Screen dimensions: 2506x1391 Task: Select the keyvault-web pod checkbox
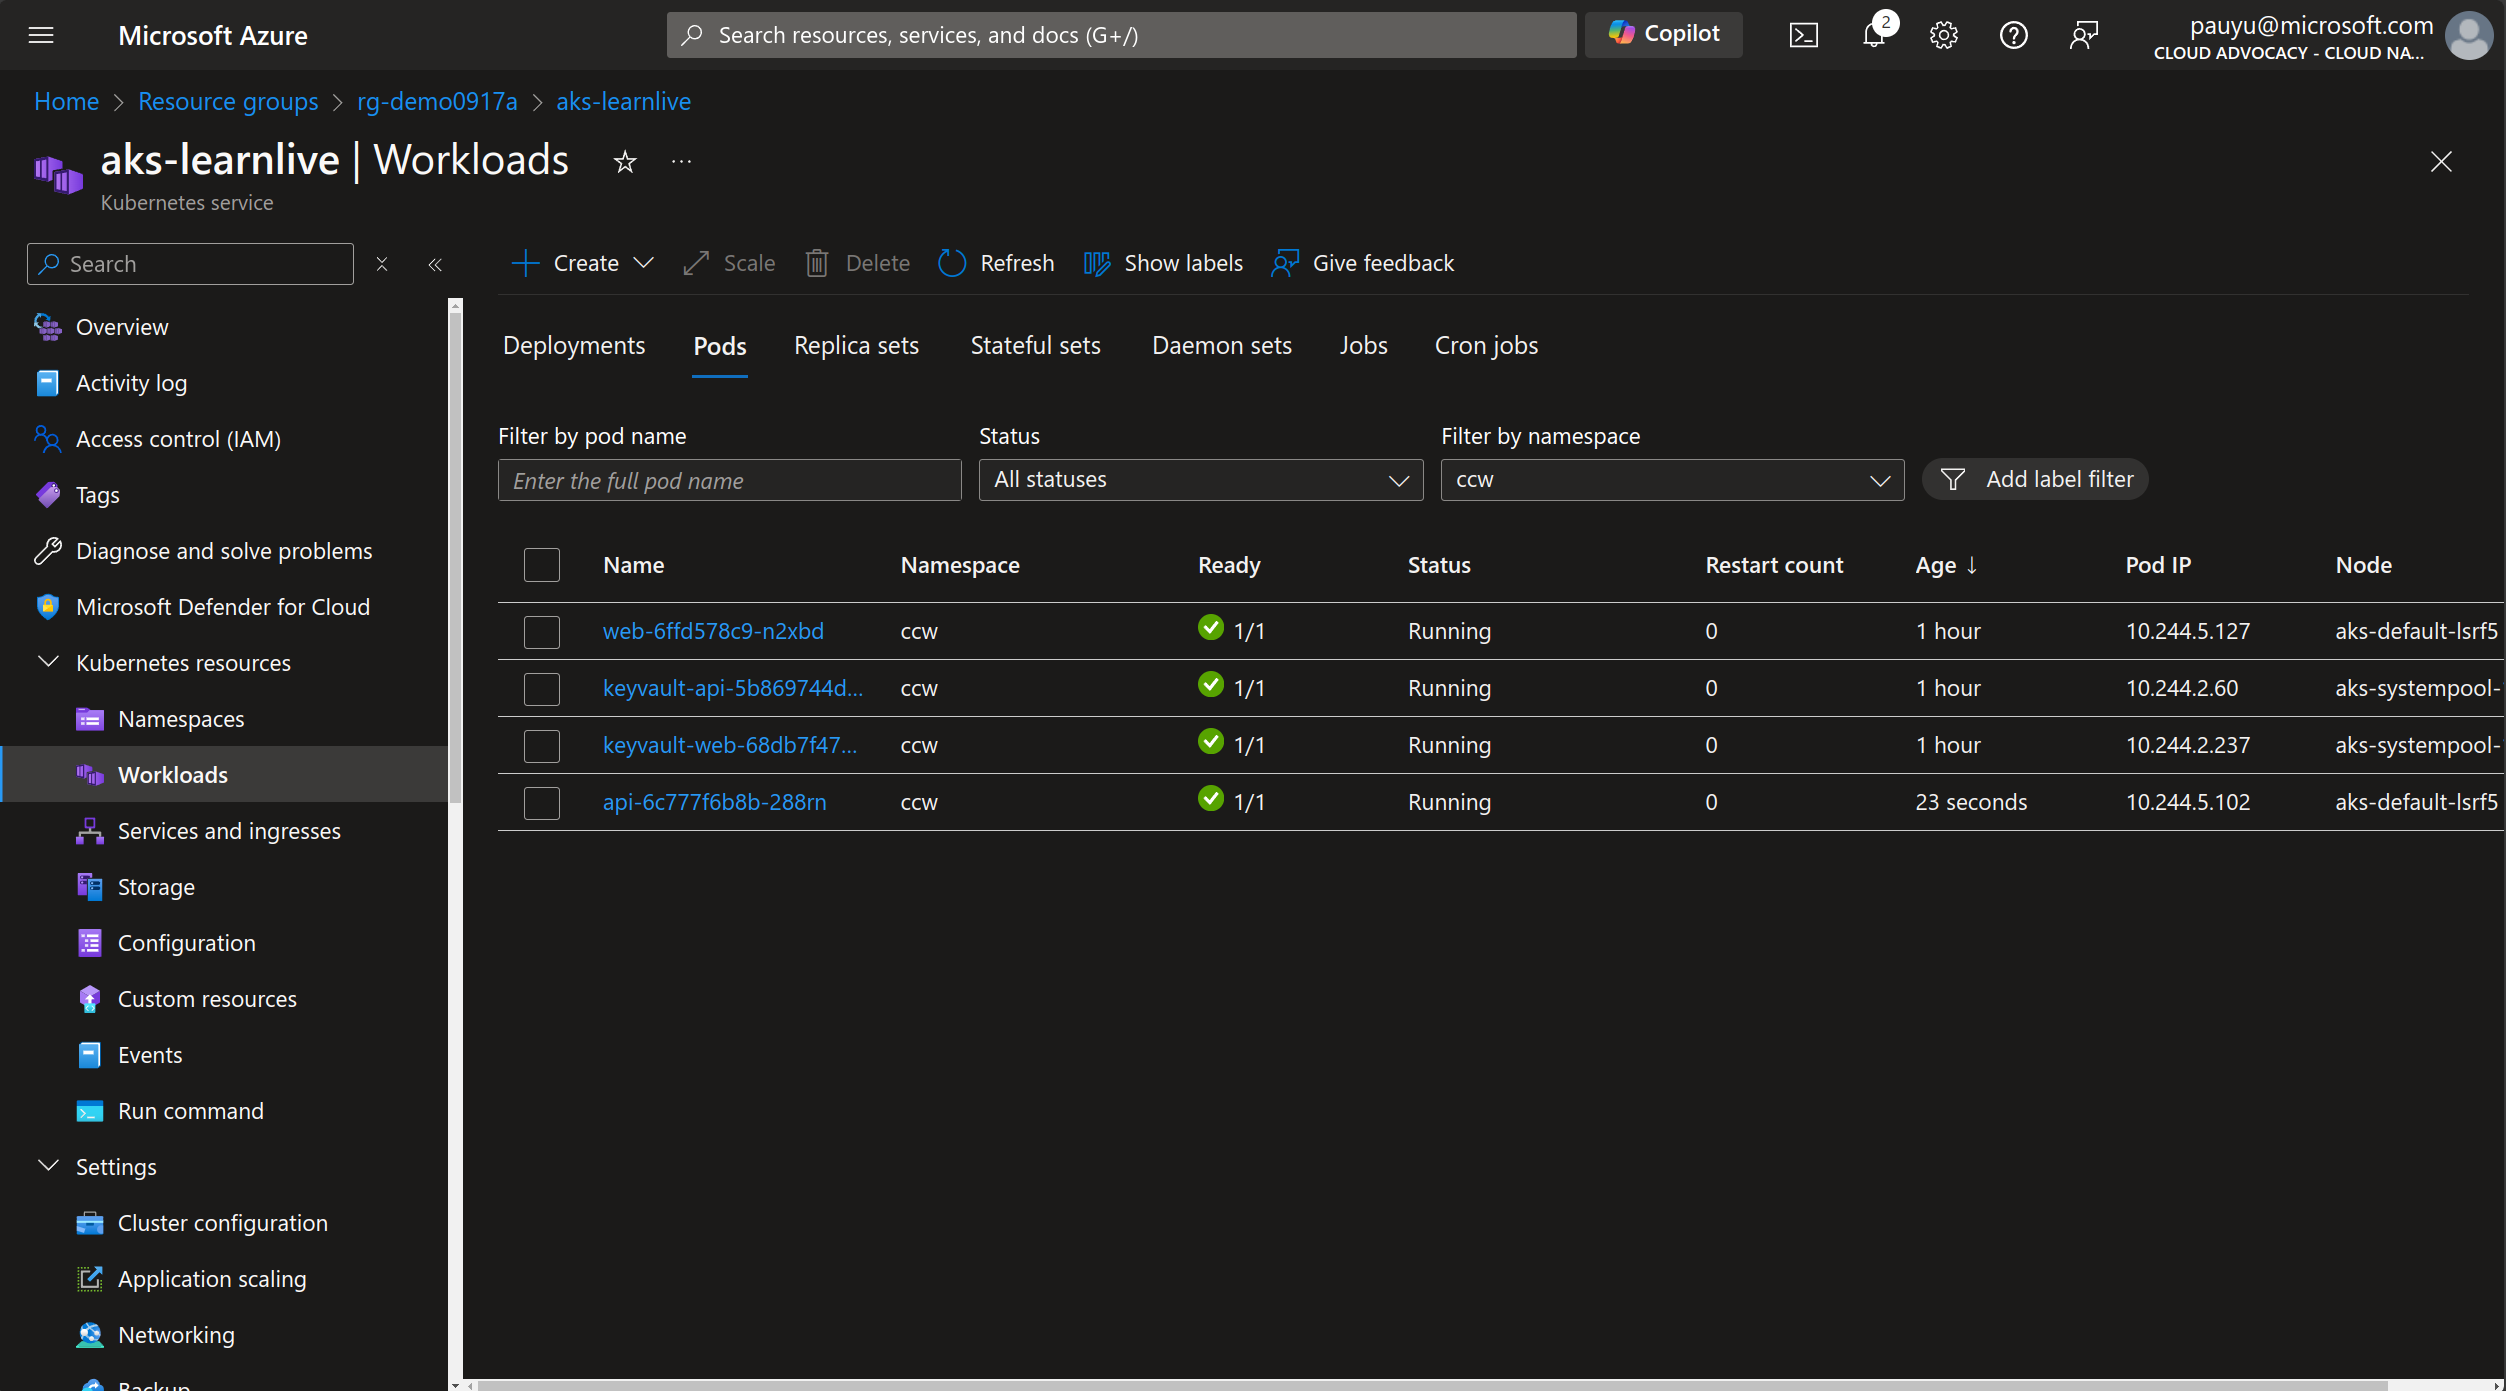[x=542, y=746]
